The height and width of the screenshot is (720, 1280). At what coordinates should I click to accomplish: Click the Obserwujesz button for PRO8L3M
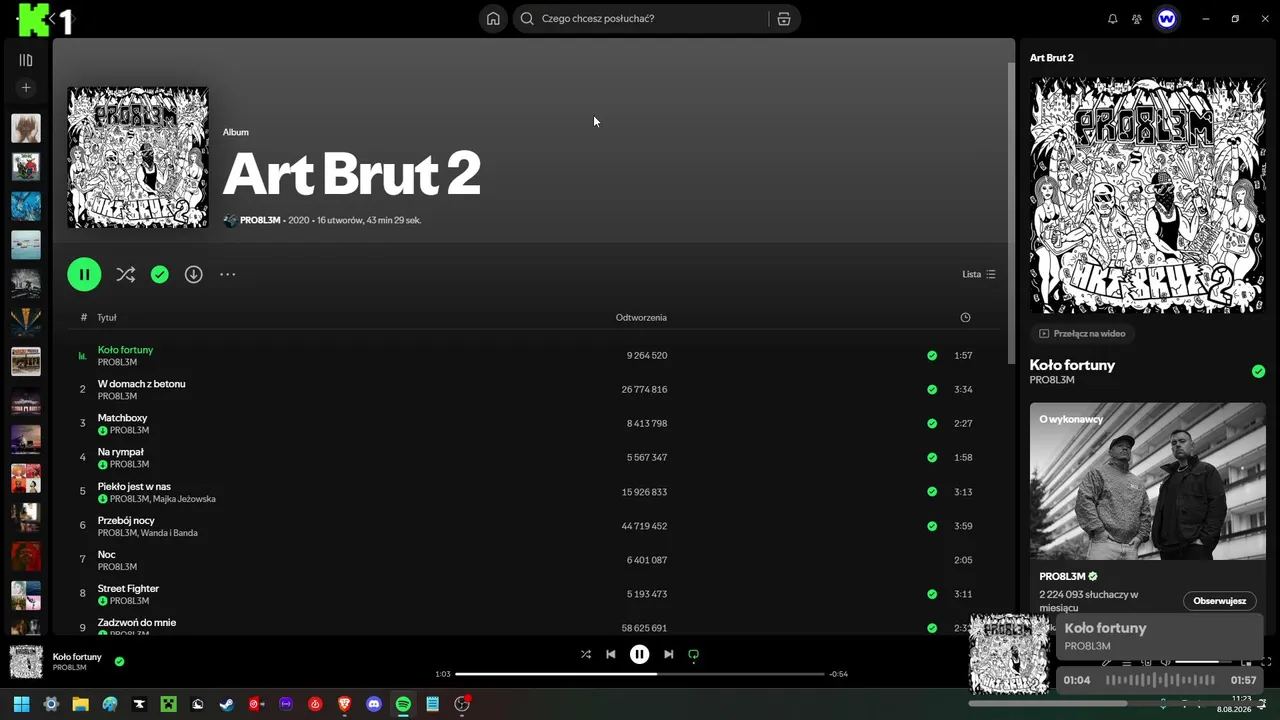[x=1219, y=601]
